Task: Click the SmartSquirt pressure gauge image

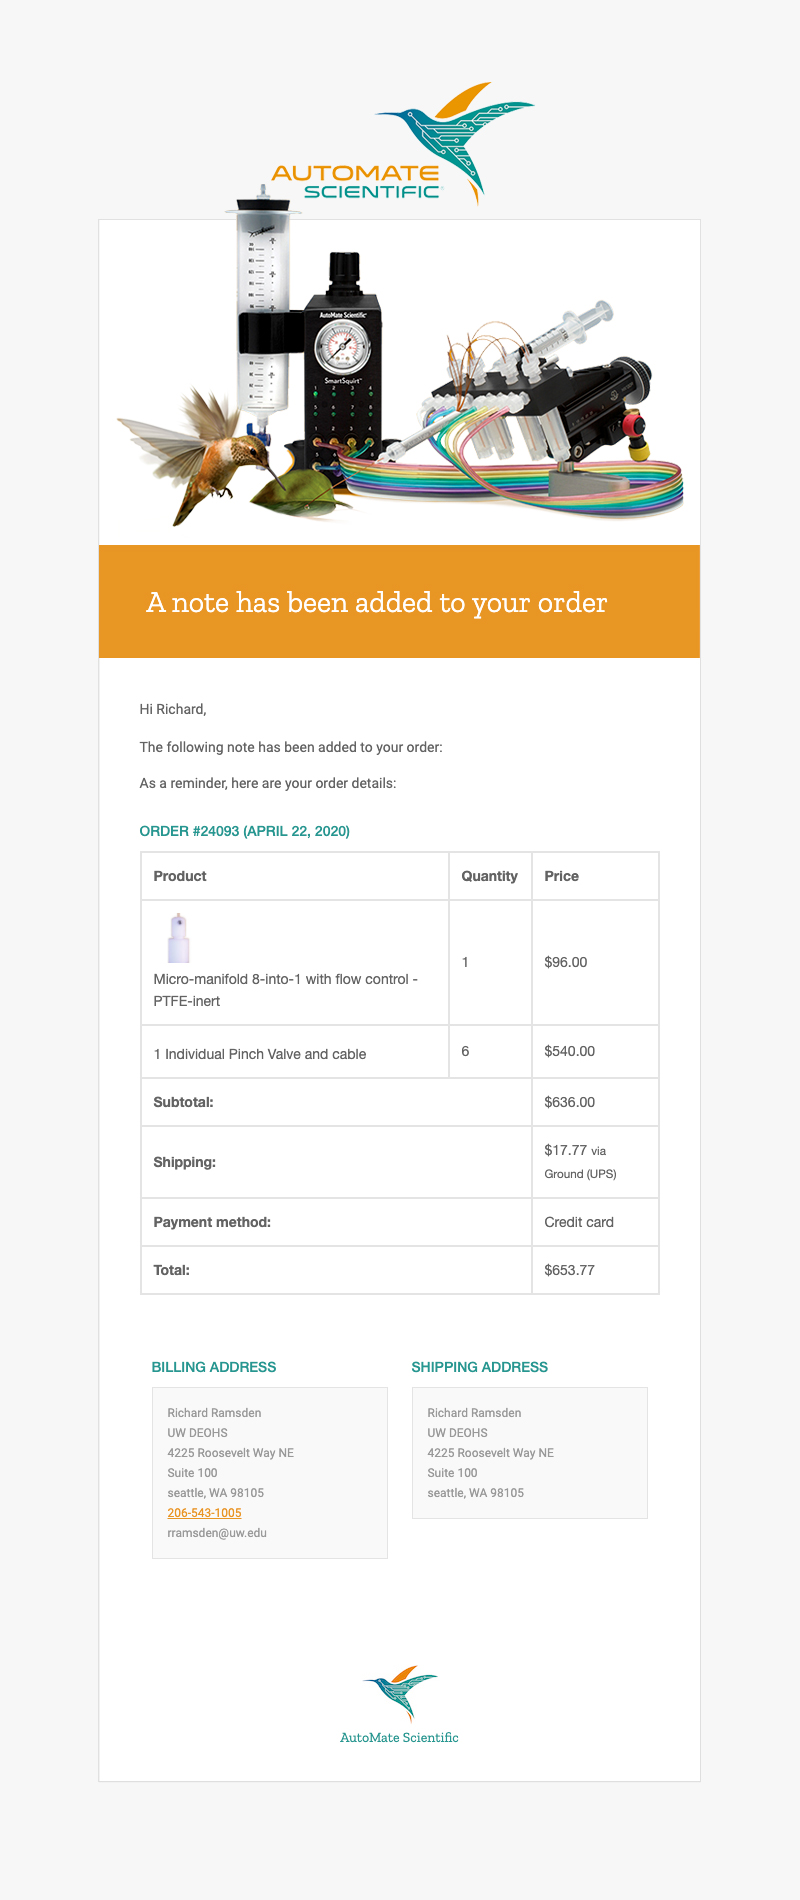Action: point(343,365)
